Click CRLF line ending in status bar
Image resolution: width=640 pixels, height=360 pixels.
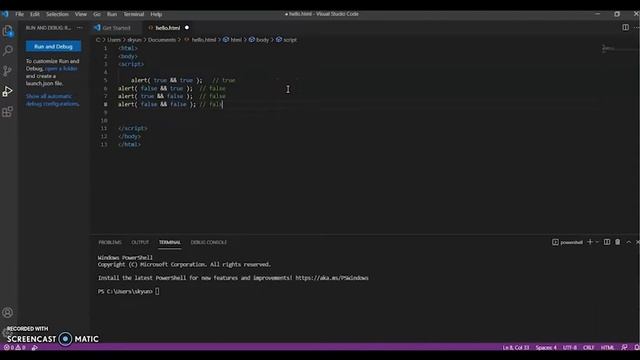(x=588, y=347)
